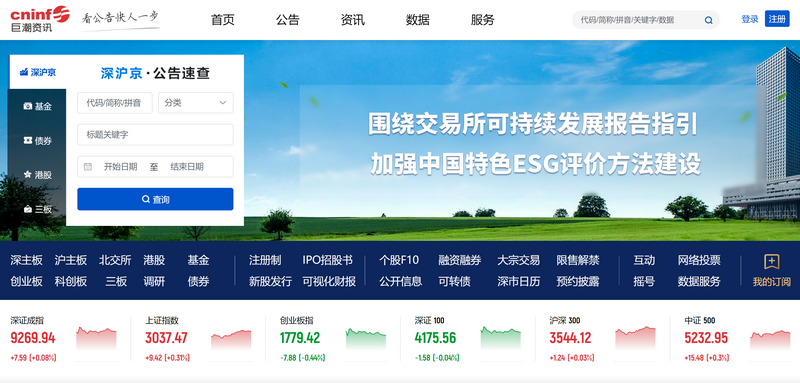The height and width of the screenshot is (383, 800).
Task: Open the 开始日期 date picker
Action: (121, 167)
